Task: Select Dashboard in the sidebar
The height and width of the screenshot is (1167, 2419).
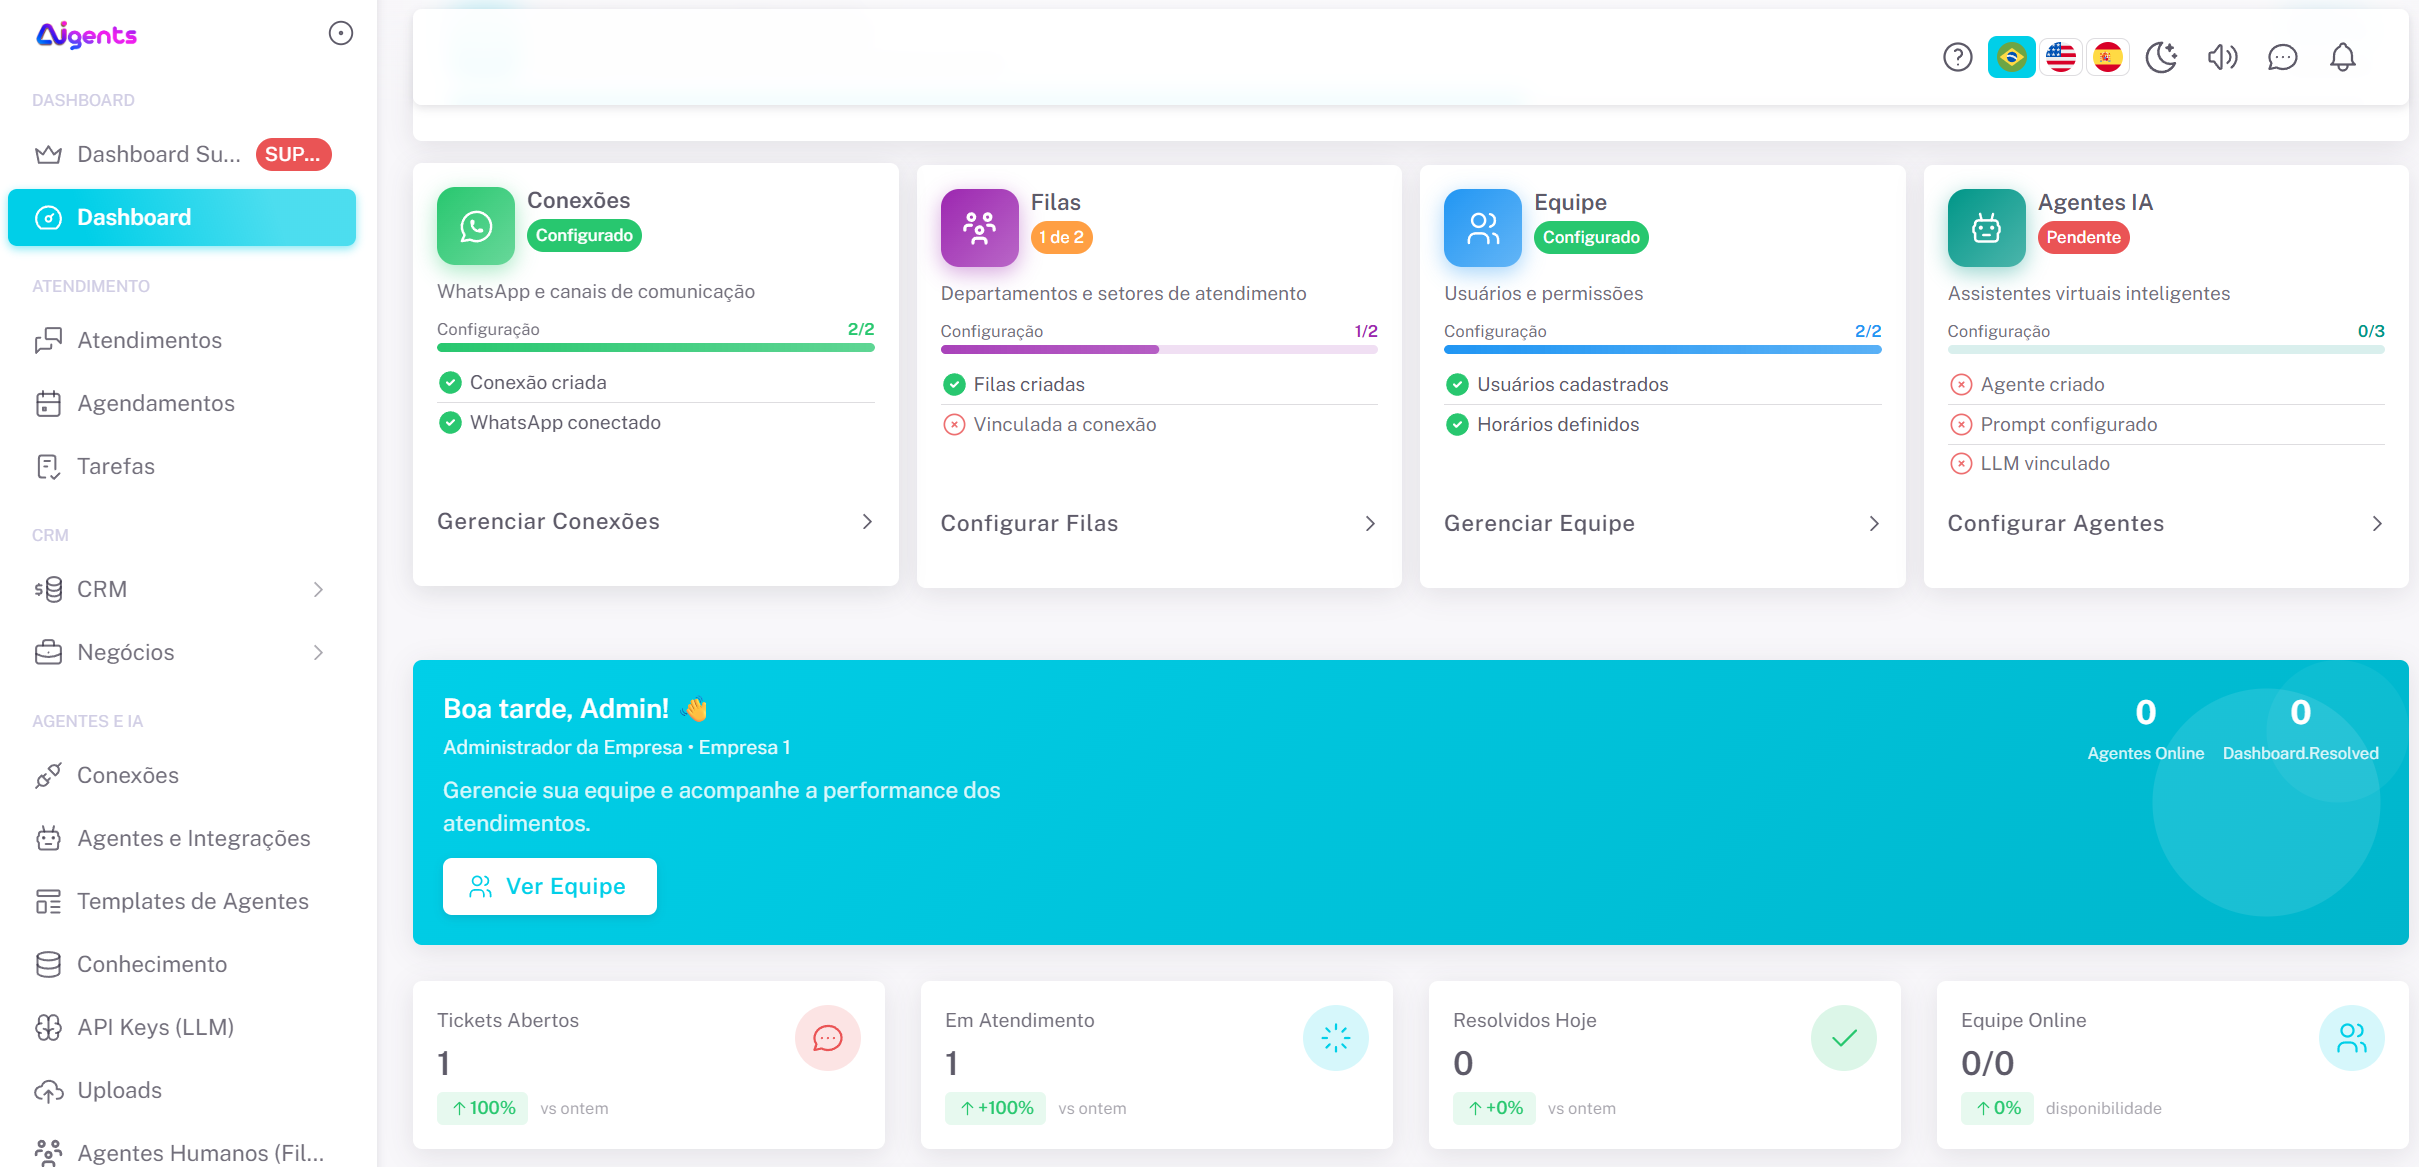Action: (134, 217)
